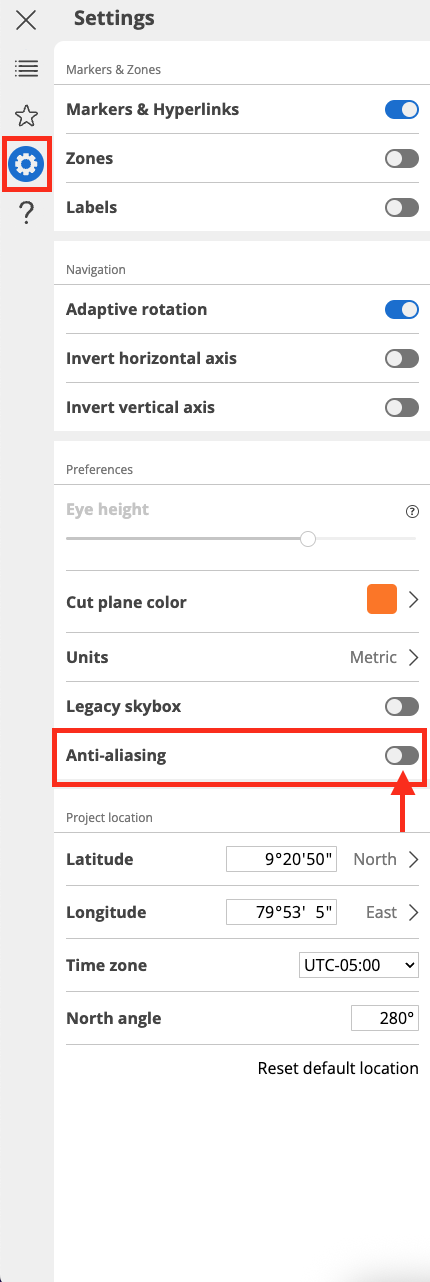Open the Time zone UTC-05:00 dropdown
Viewport: 430px width, 1282px height.
tap(359, 965)
